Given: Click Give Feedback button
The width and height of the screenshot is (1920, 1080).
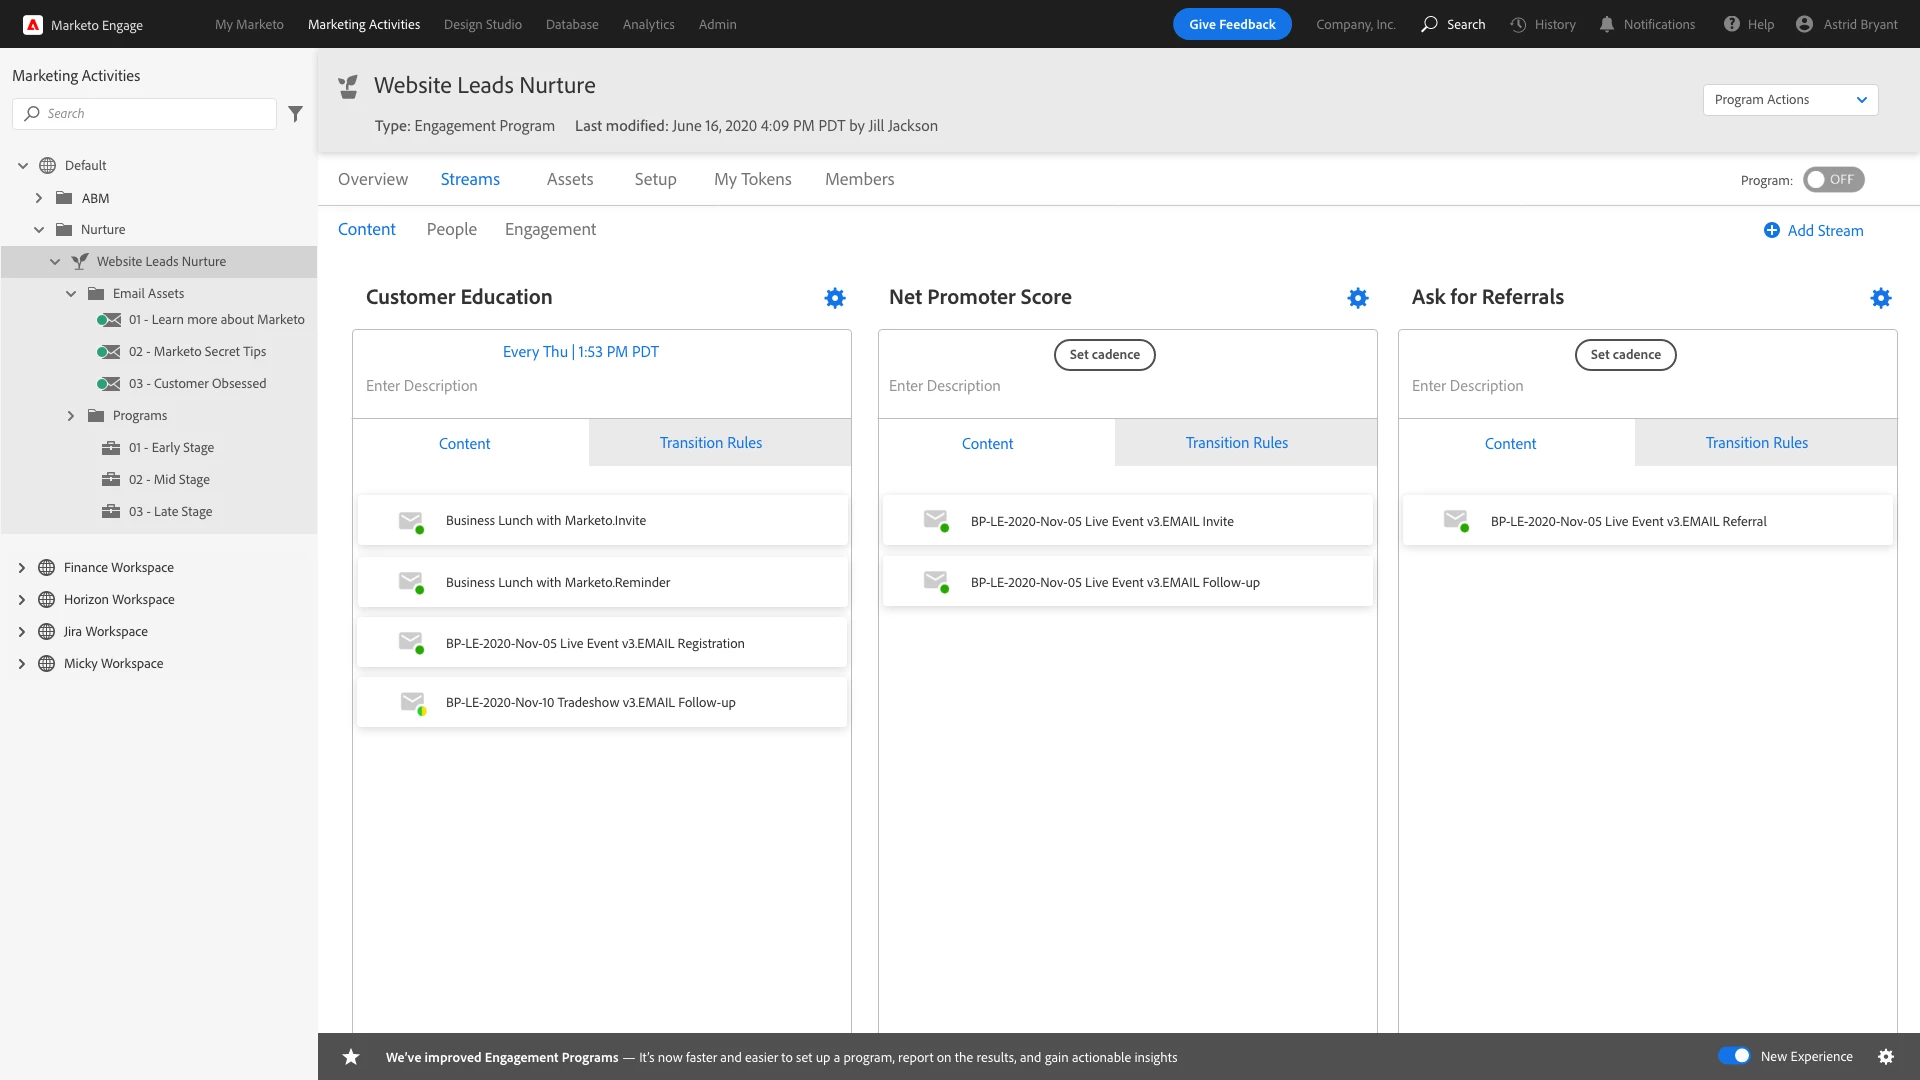Looking at the screenshot, I should click(1232, 24).
